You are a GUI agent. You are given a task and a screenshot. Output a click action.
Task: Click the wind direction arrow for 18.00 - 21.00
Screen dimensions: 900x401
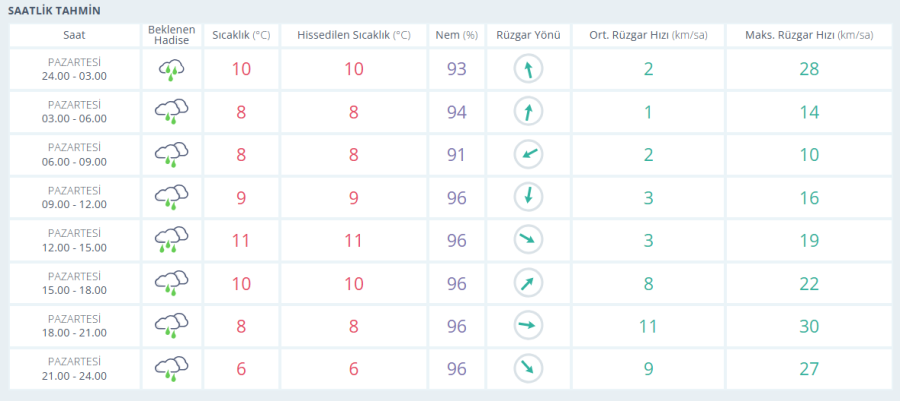tap(528, 326)
